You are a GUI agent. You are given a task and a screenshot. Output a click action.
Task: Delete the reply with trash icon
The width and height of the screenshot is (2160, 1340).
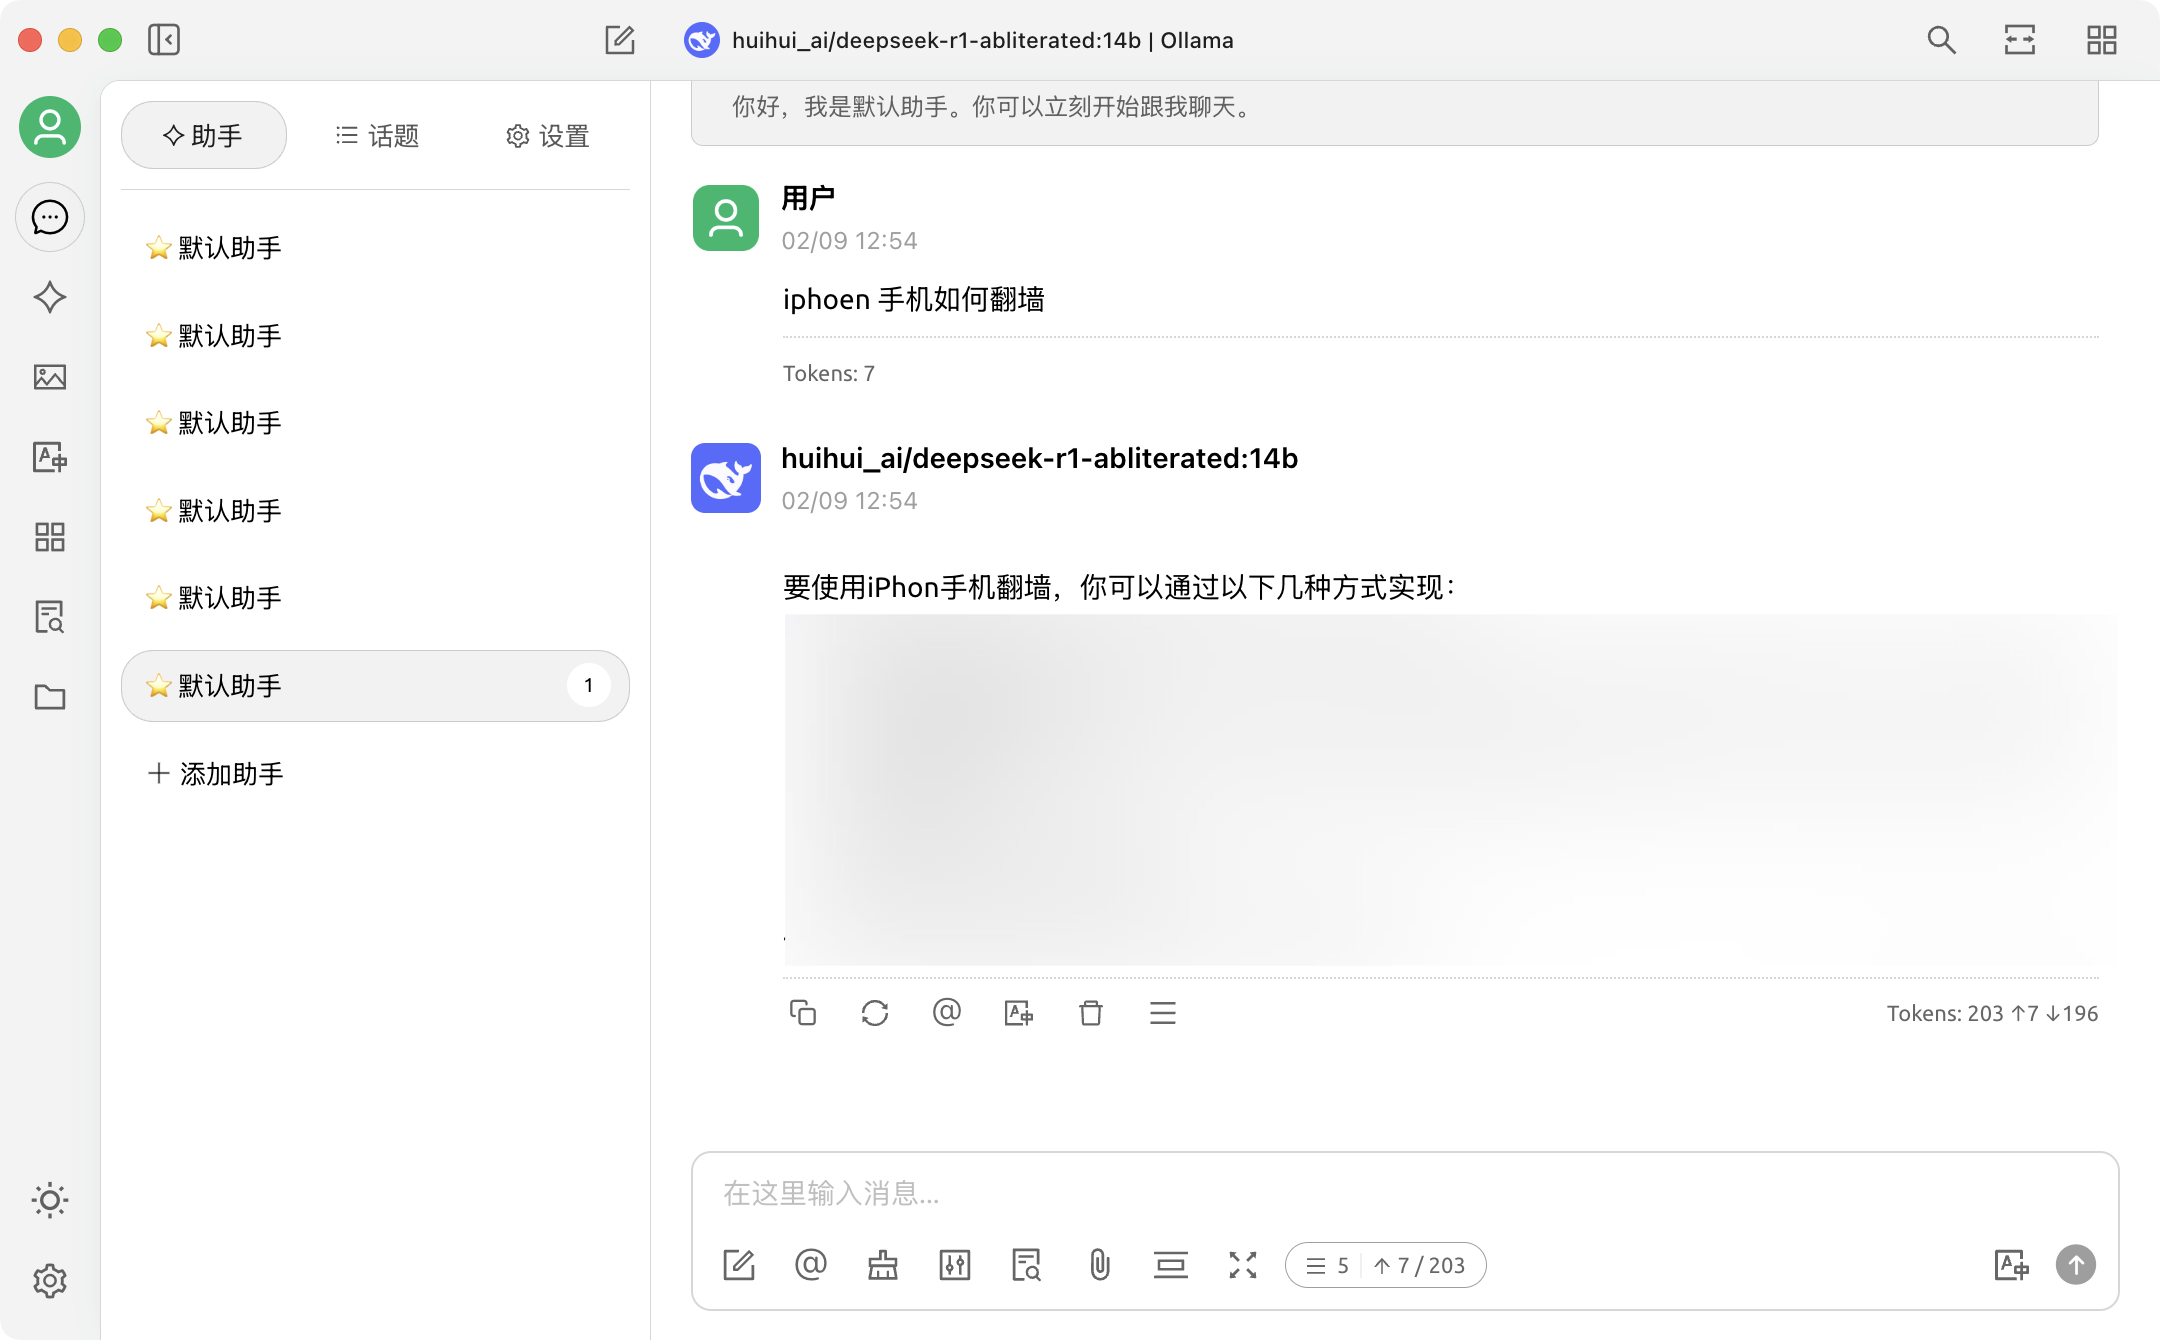tap(1091, 1013)
